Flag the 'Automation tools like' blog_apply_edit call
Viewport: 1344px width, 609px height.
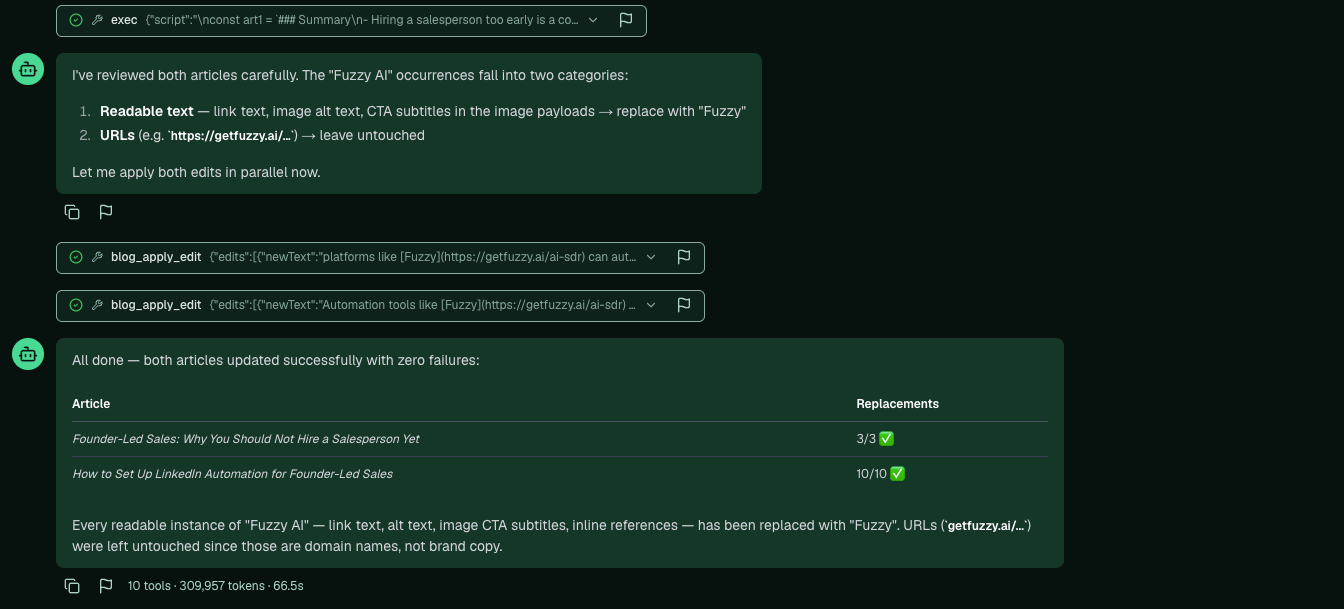pyautogui.click(x=684, y=305)
